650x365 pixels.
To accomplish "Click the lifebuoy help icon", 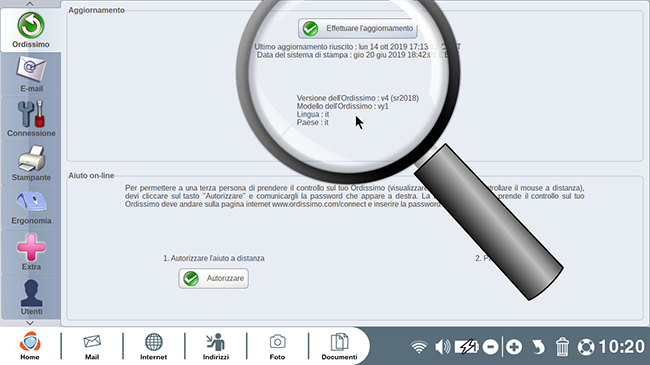I will (x=586, y=347).
